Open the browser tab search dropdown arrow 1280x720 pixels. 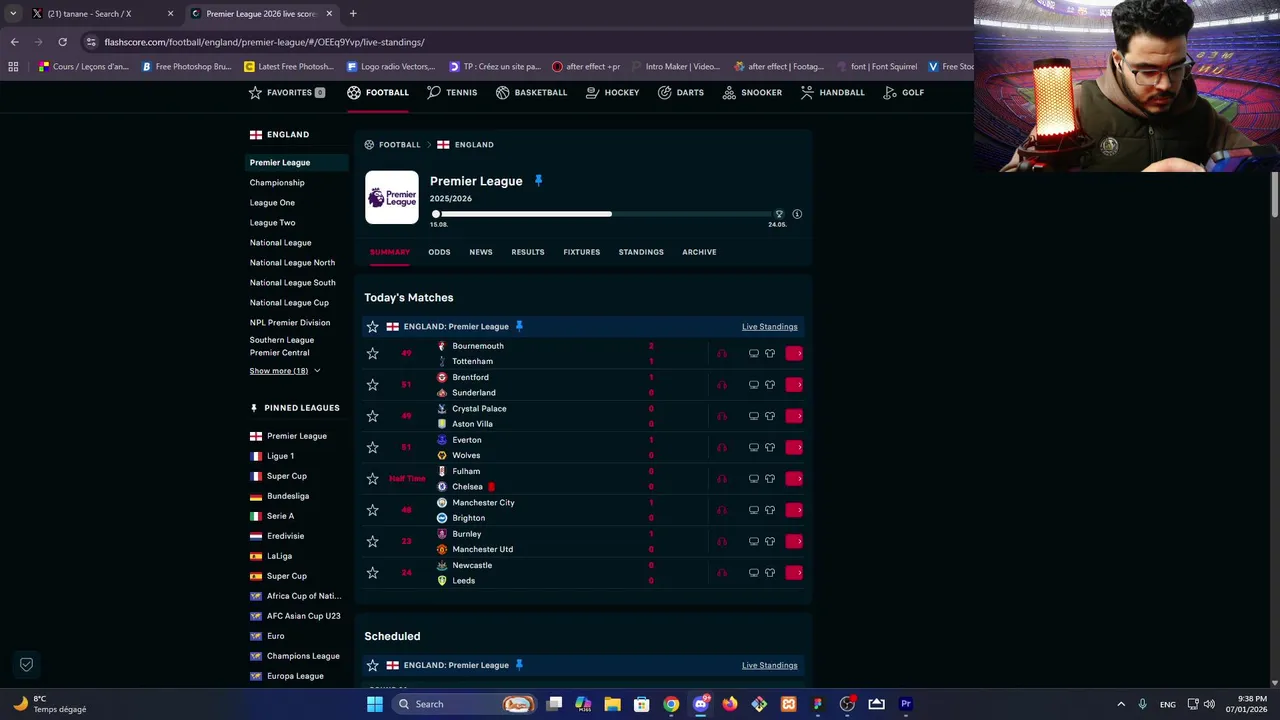pos(13,14)
